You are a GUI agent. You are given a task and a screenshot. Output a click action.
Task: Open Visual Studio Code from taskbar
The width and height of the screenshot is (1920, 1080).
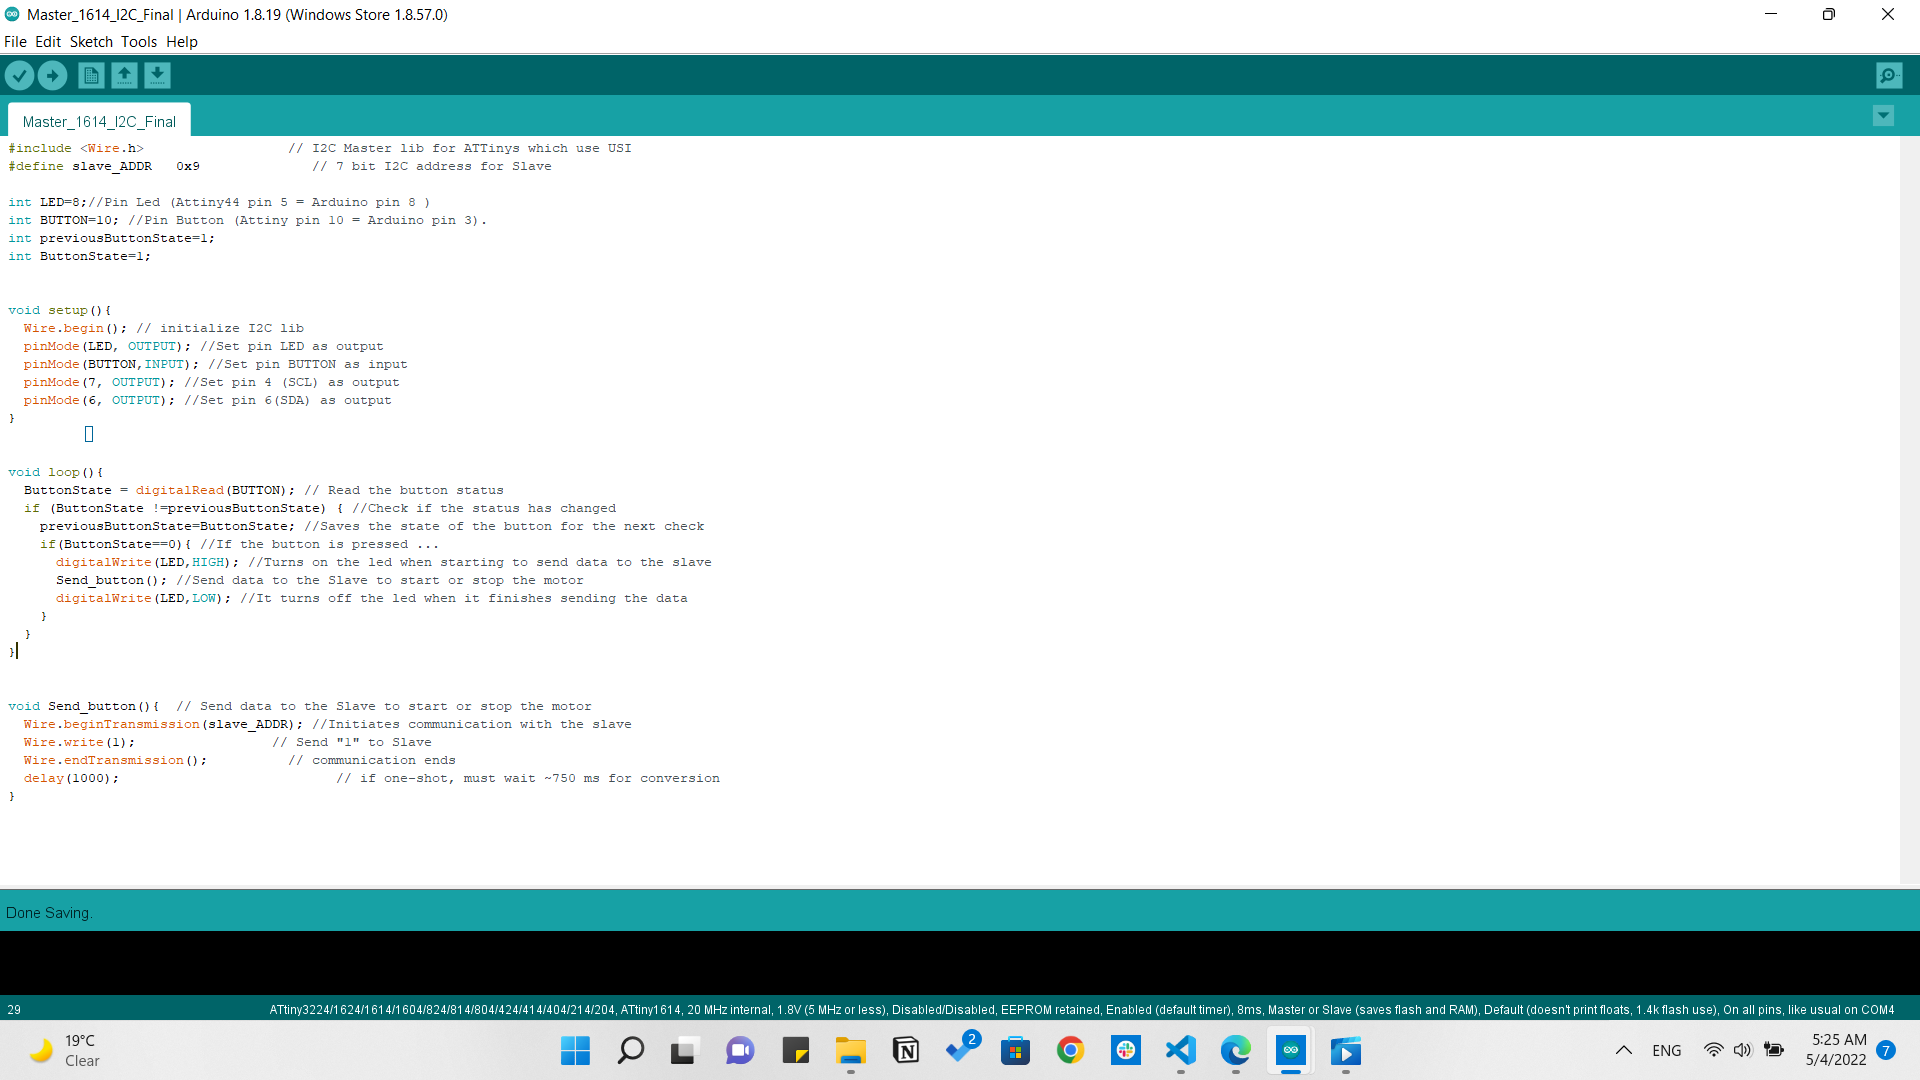tap(1181, 1050)
